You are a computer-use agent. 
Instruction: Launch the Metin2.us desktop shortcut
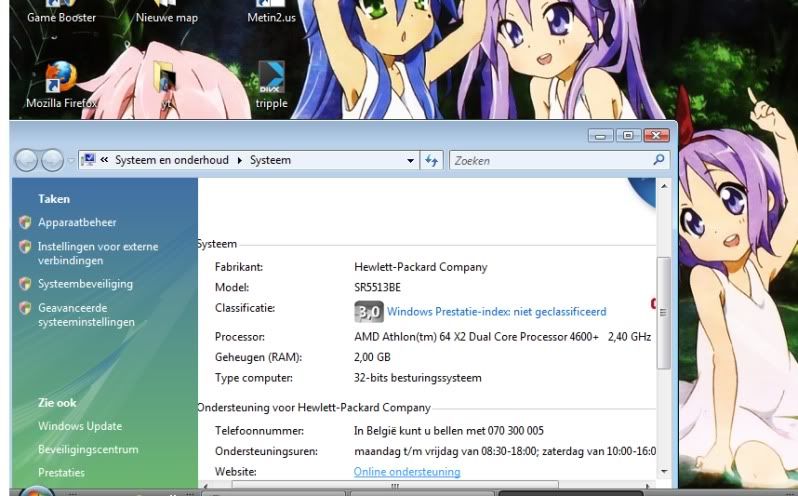tap(271, 12)
